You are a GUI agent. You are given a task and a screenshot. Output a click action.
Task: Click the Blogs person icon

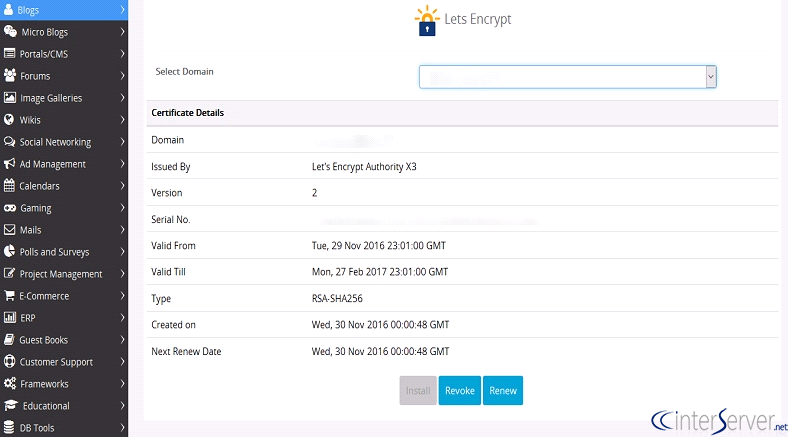pyautogui.click(x=9, y=9)
